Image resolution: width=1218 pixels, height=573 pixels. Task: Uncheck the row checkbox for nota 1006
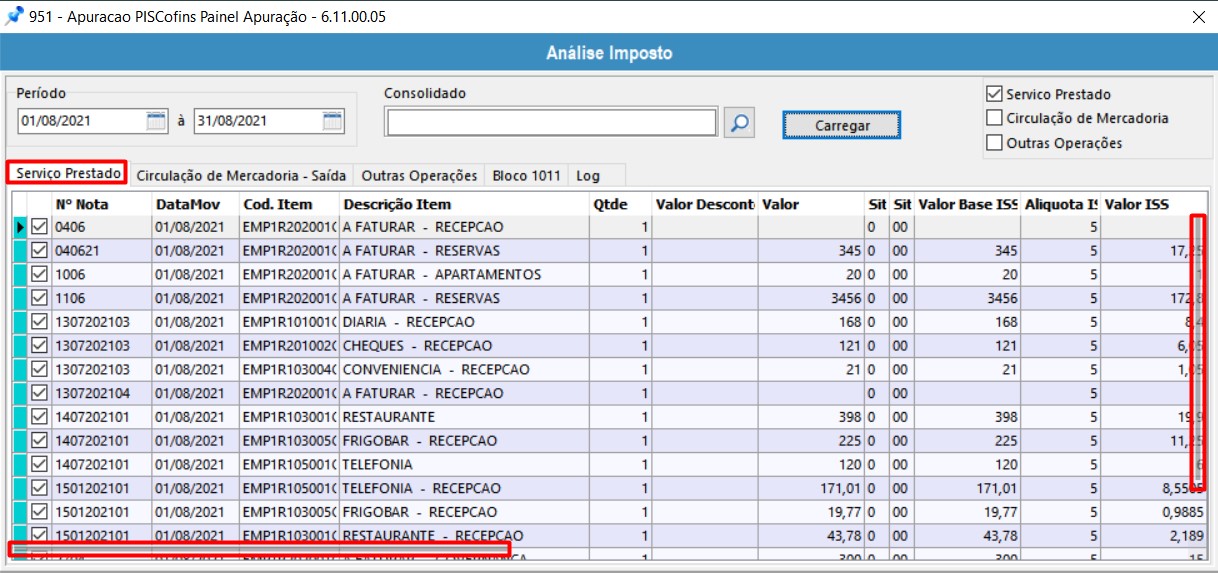pyautogui.click(x=40, y=275)
